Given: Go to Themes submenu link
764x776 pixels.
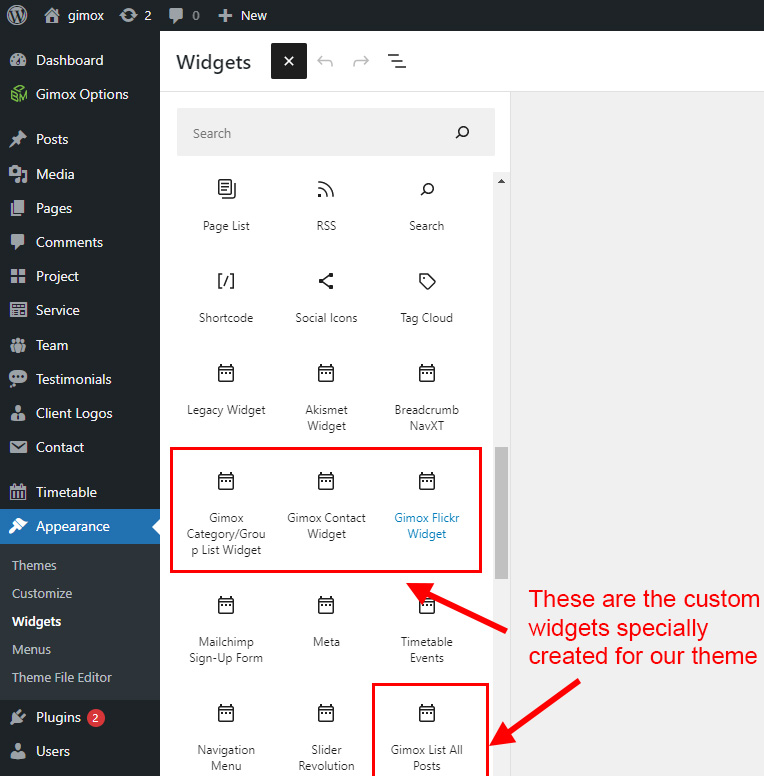Looking at the screenshot, I should (34, 565).
